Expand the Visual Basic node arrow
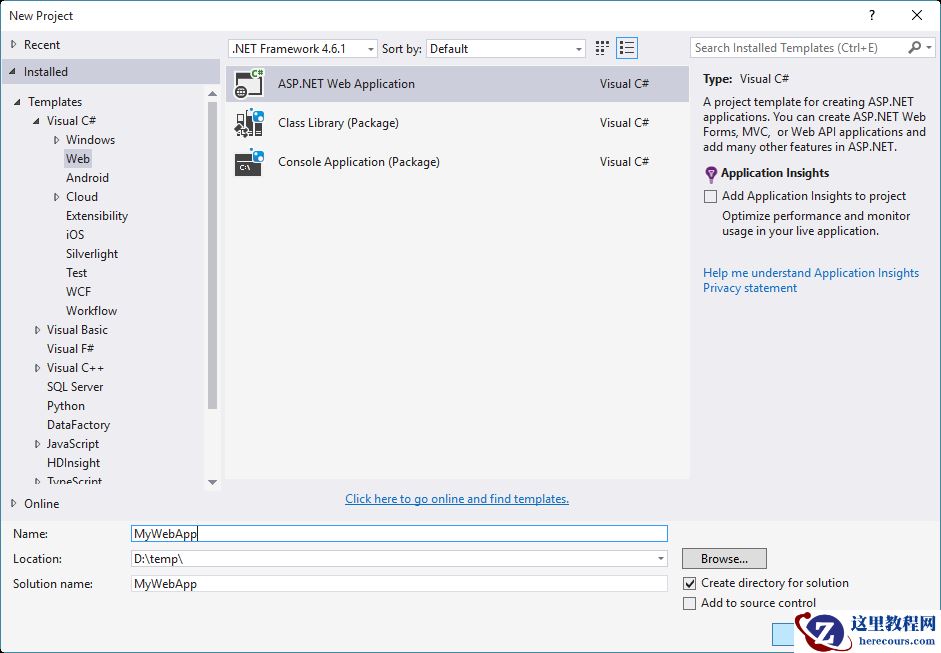This screenshot has width=941, height=653. click(x=37, y=330)
